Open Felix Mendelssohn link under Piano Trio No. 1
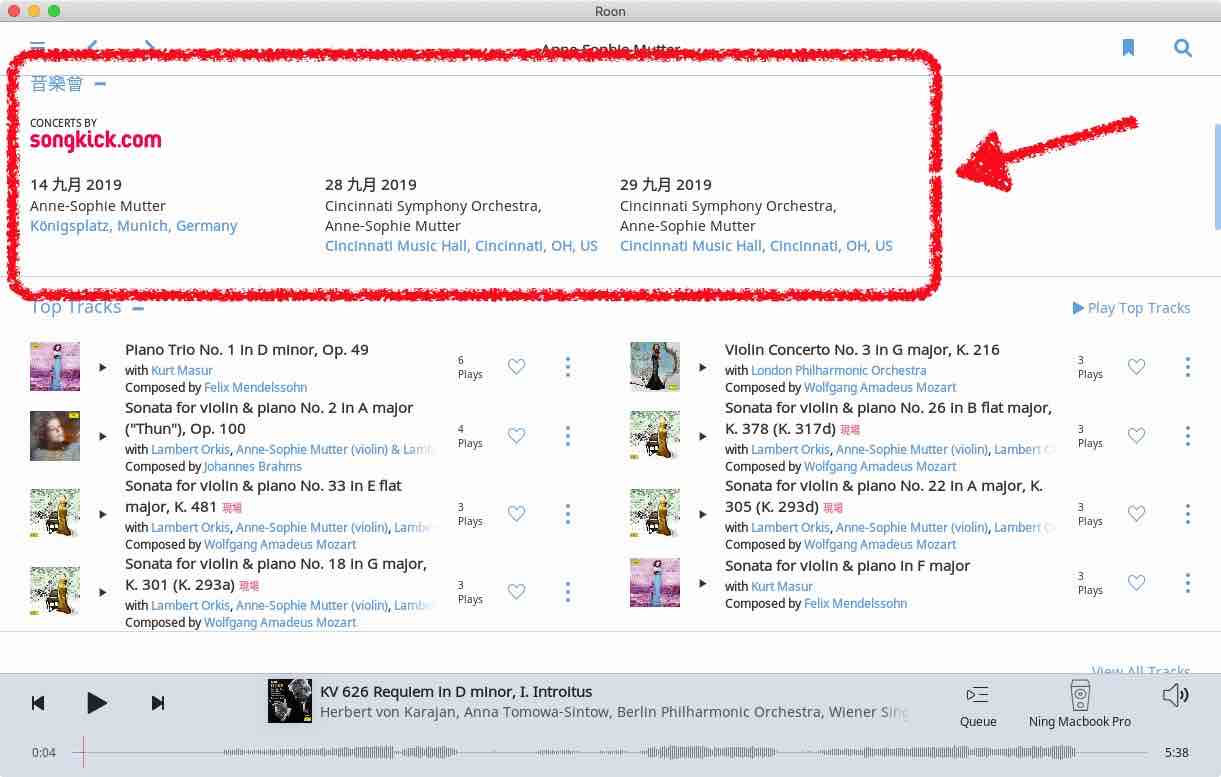Viewport: 1221px width, 777px height. [x=255, y=387]
